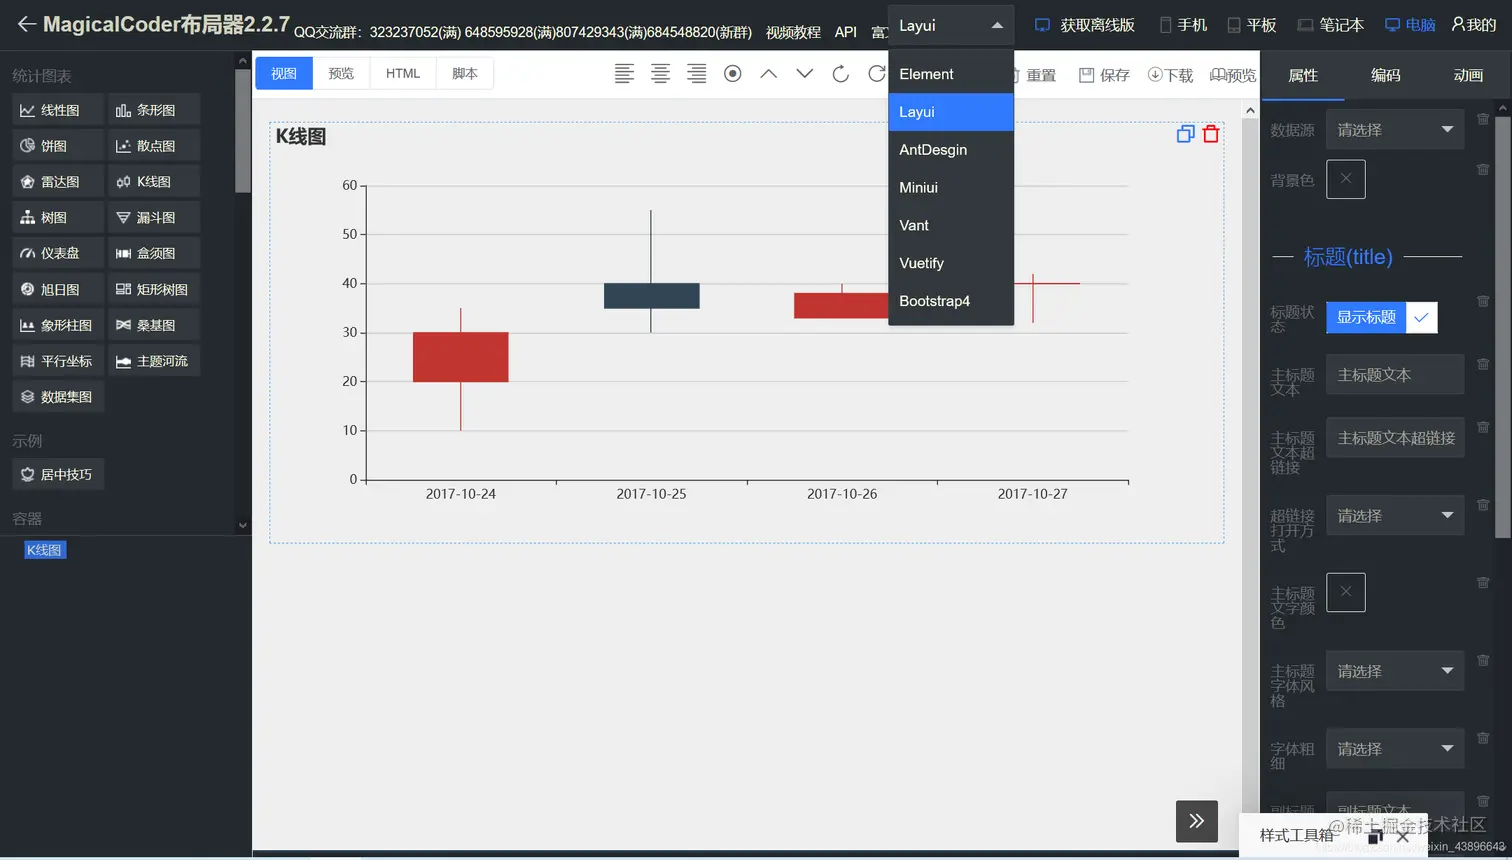Viewport: 1512px width, 860px height.
Task: Delete the 数据源 property with trash icon
Action: click(x=1483, y=119)
